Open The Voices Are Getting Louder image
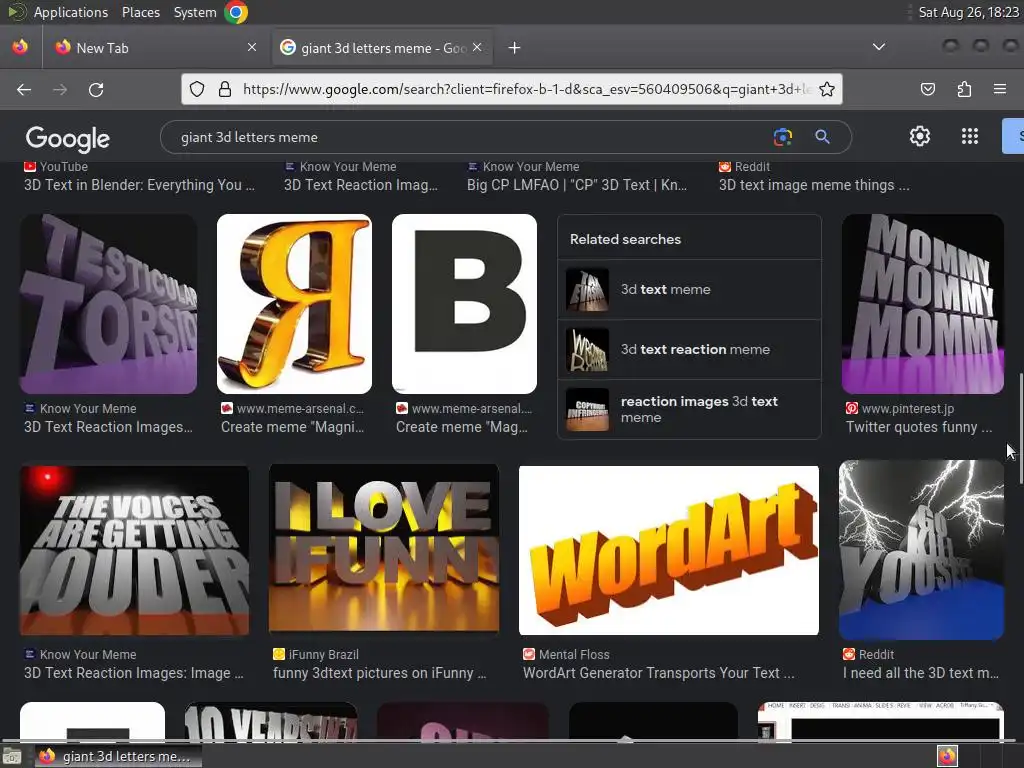The image size is (1024, 768). point(135,550)
